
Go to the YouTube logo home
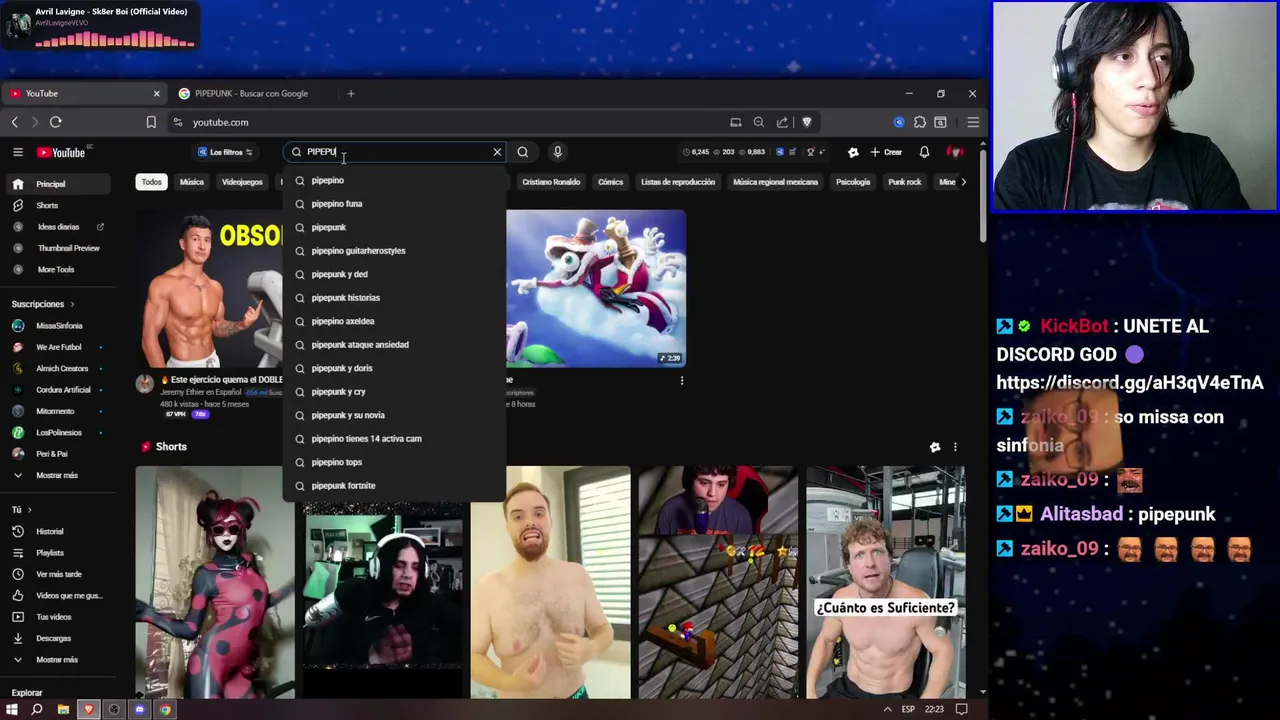(62, 152)
